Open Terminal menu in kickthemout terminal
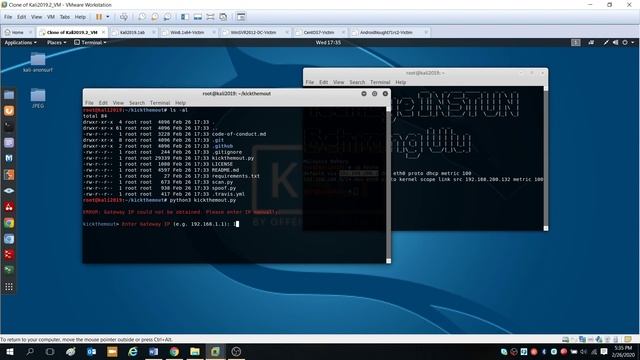This screenshot has height=360, width=640. coord(160,103)
